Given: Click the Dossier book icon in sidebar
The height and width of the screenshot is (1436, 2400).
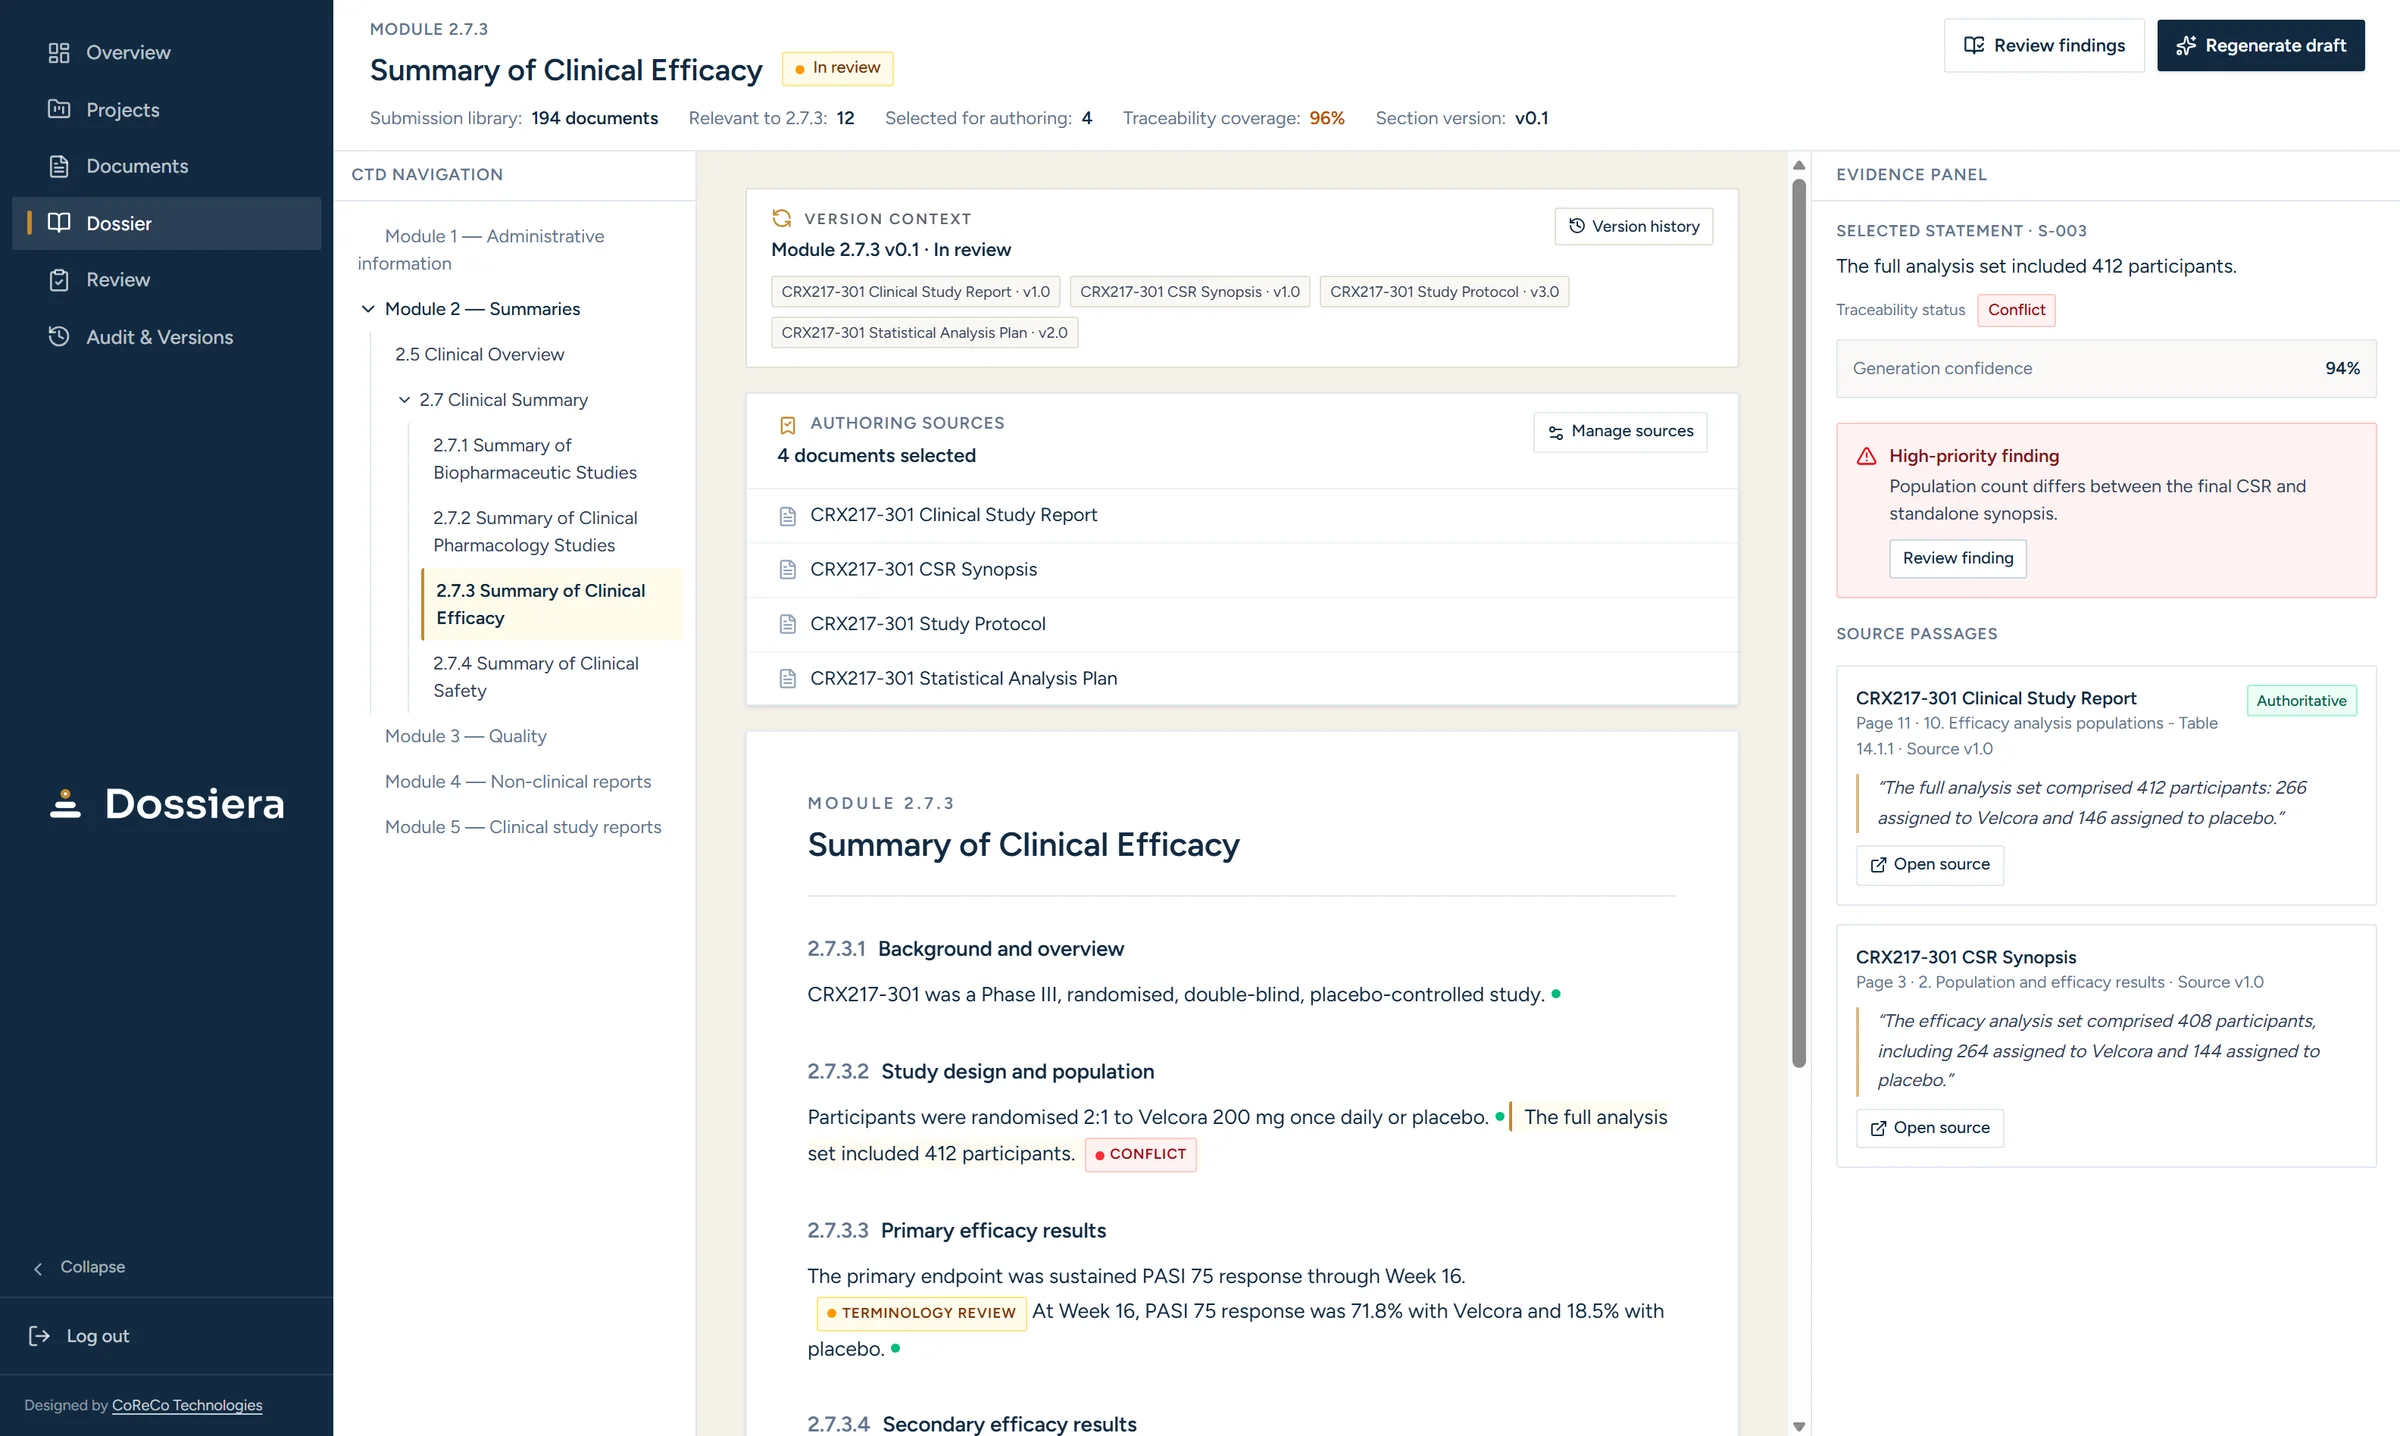Looking at the screenshot, I should 59,223.
